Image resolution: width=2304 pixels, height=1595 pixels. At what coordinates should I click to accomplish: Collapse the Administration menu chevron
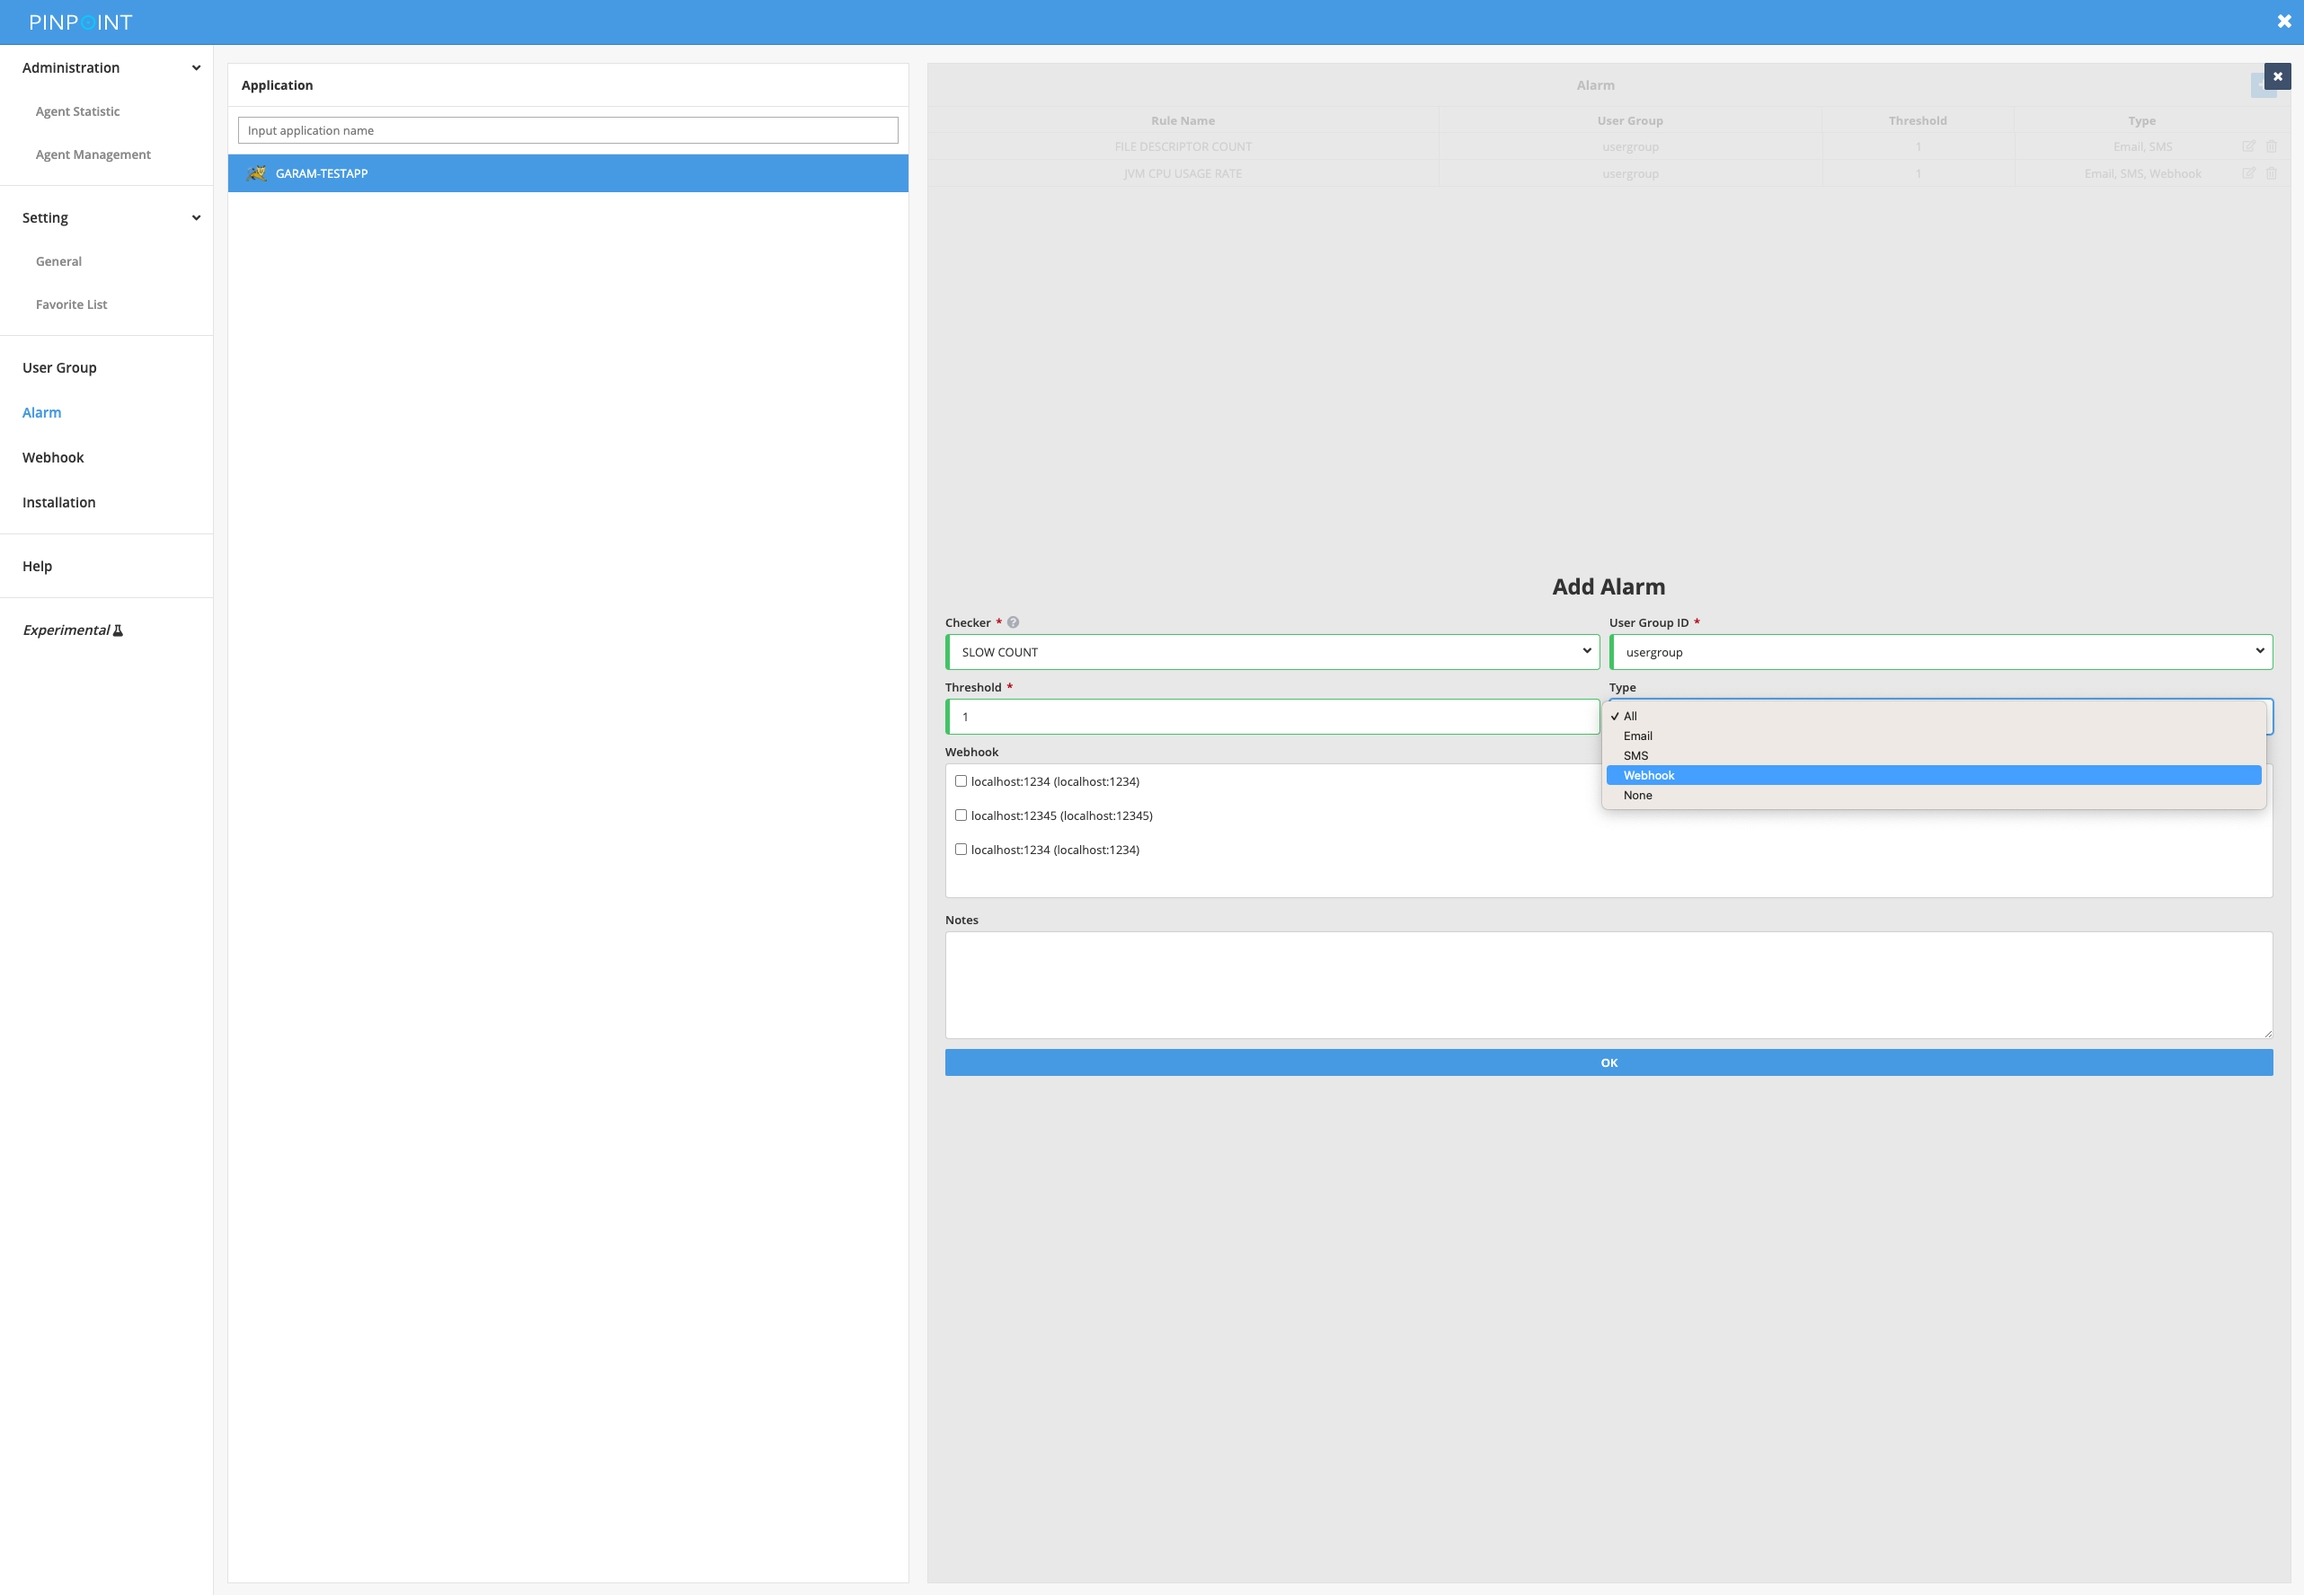(196, 68)
